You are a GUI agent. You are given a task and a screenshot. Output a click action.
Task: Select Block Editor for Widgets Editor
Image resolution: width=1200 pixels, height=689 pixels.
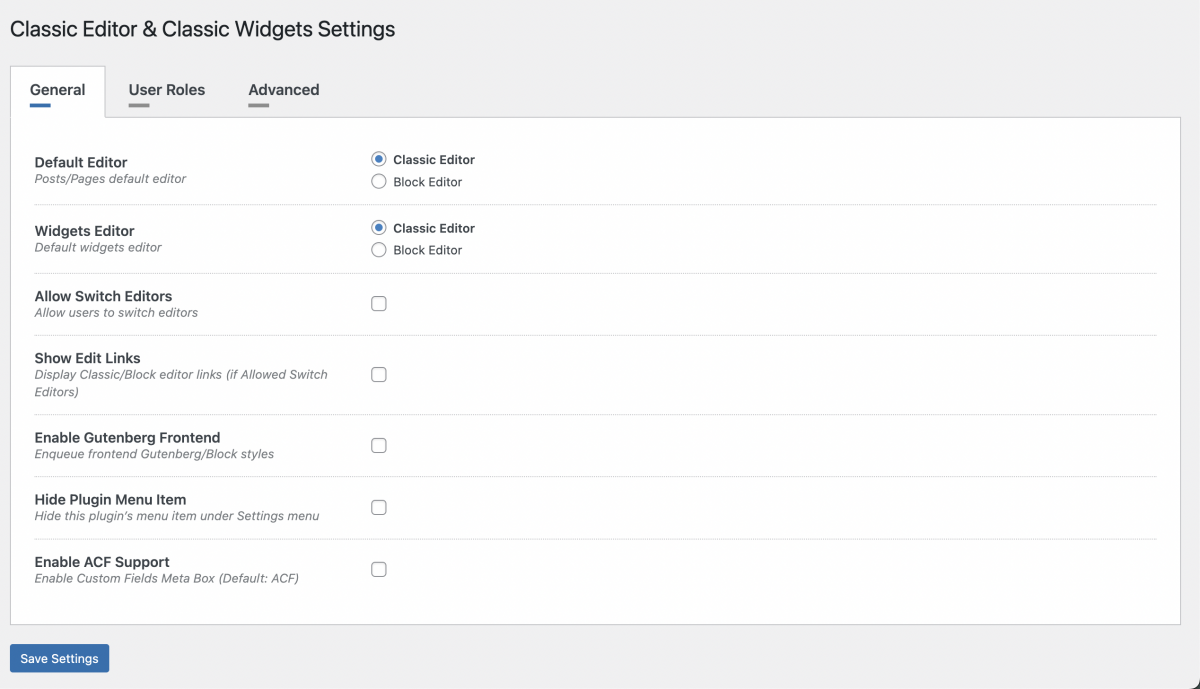click(378, 250)
